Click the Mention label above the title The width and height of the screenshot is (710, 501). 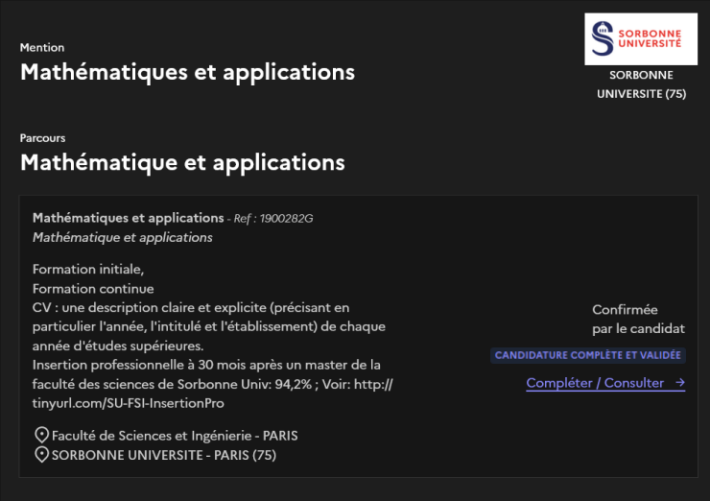tap(42, 48)
